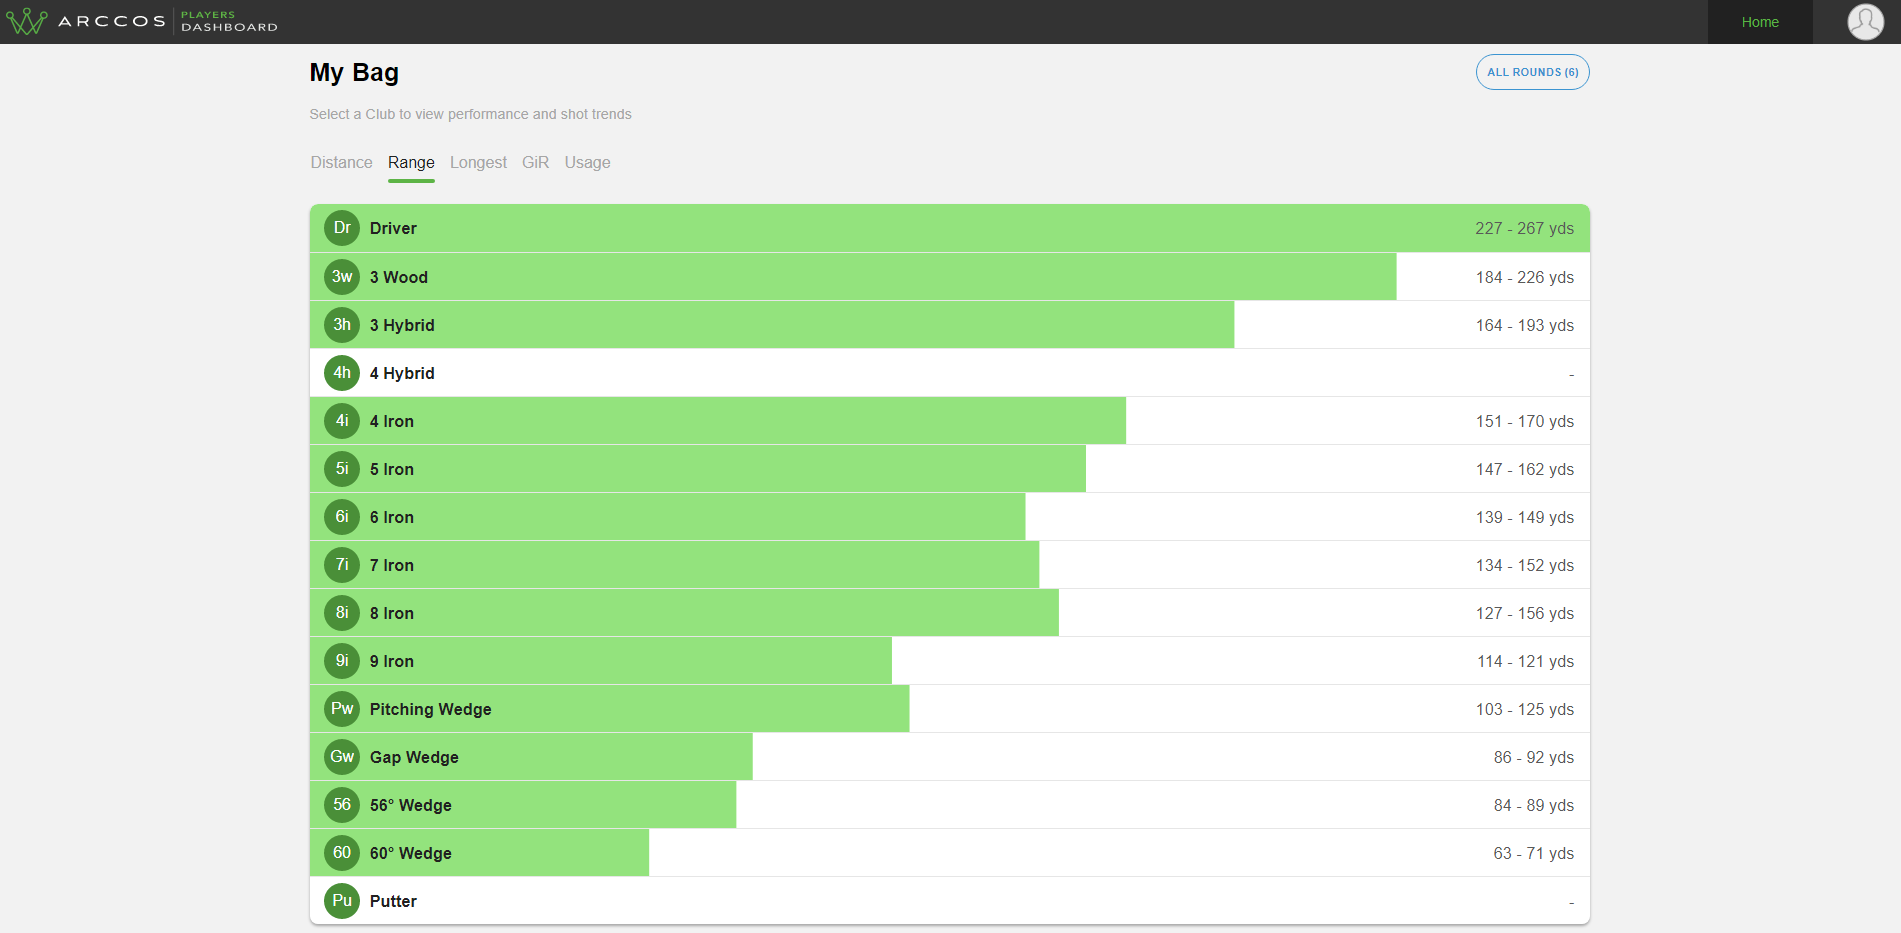Click the Players Dashboard title link
Screen dimensions: 1901x933
229,21
